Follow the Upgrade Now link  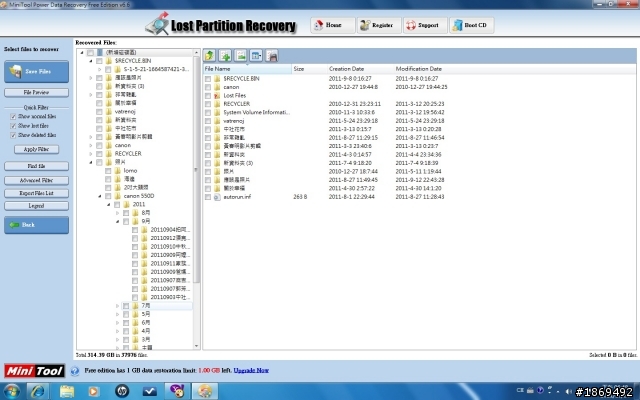[251, 371]
